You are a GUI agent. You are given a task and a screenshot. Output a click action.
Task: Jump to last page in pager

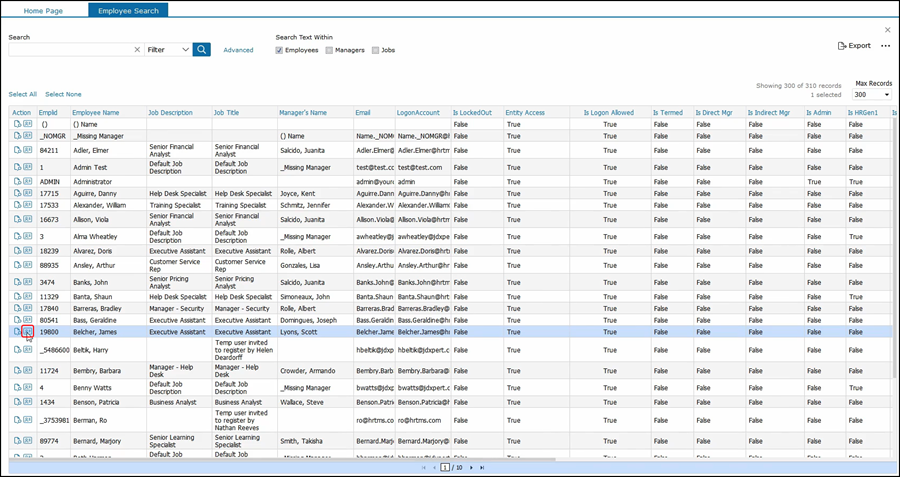click(x=482, y=467)
